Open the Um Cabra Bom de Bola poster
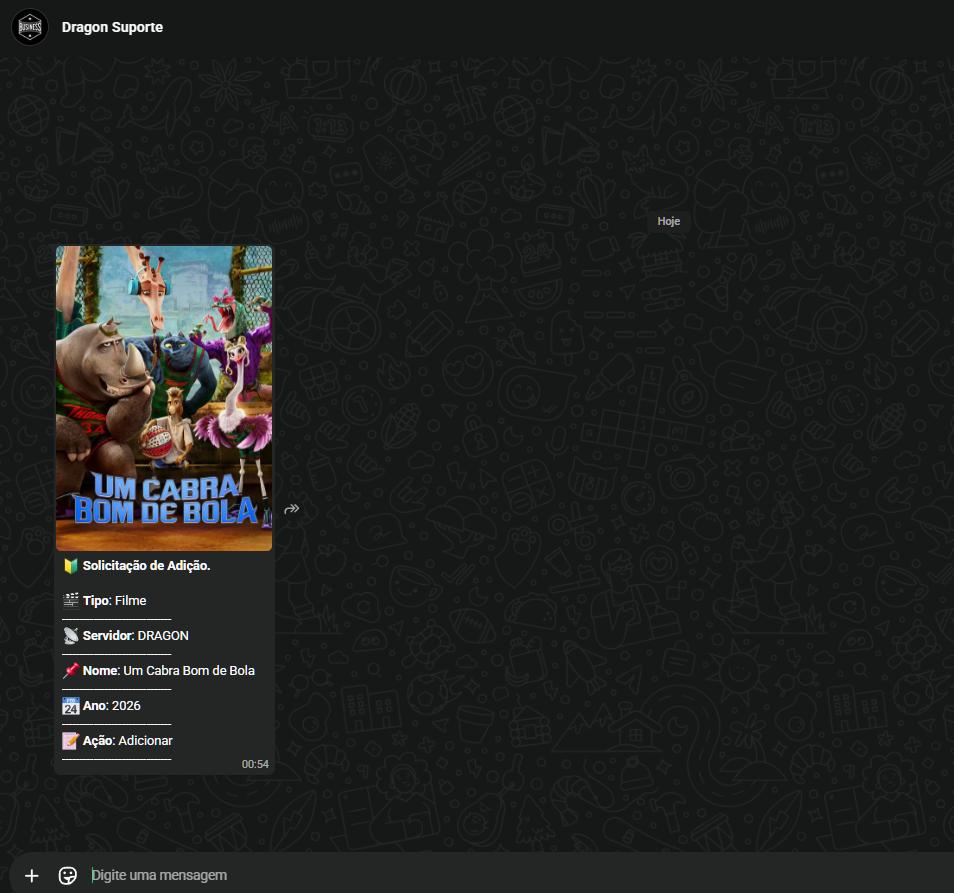Viewport: 954px width, 893px height. pyautogui.click(x=164, y=398)
